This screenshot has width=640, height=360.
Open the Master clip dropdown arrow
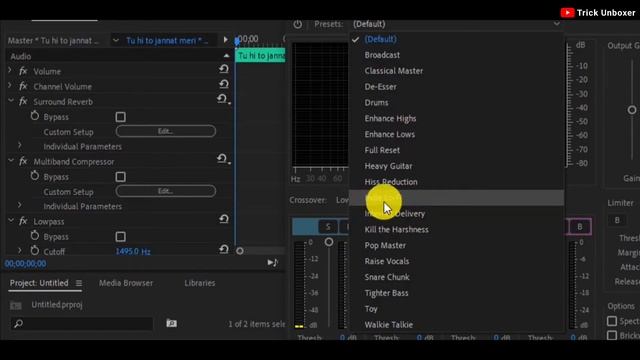pyautogui.click(x=116, y=40)
